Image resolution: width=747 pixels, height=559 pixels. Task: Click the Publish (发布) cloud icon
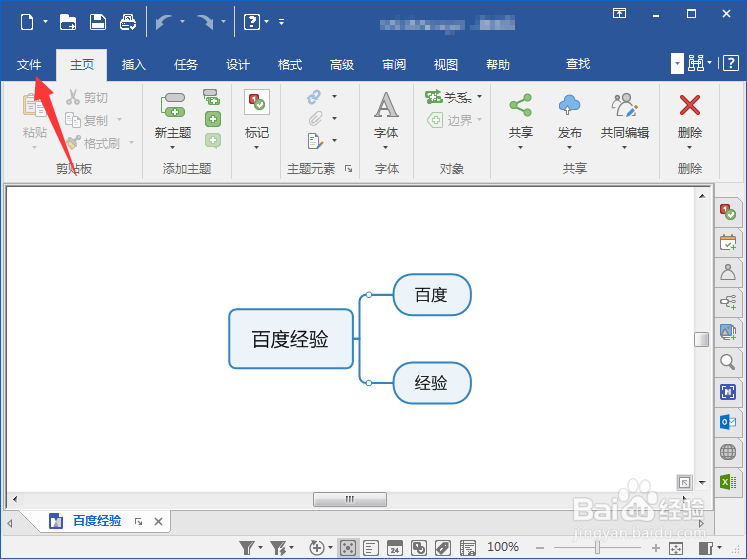pos(569,105)
